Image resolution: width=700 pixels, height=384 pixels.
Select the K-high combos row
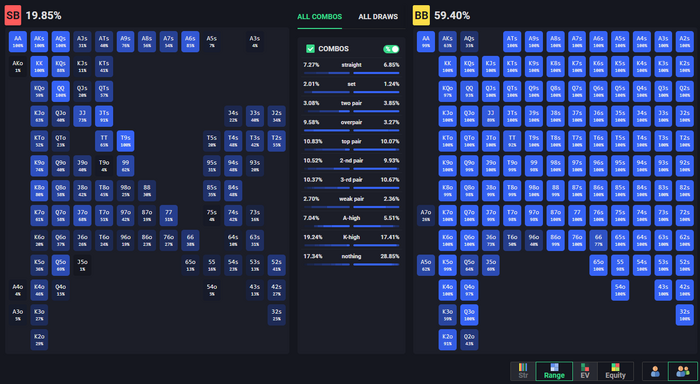tap(351, 239)
